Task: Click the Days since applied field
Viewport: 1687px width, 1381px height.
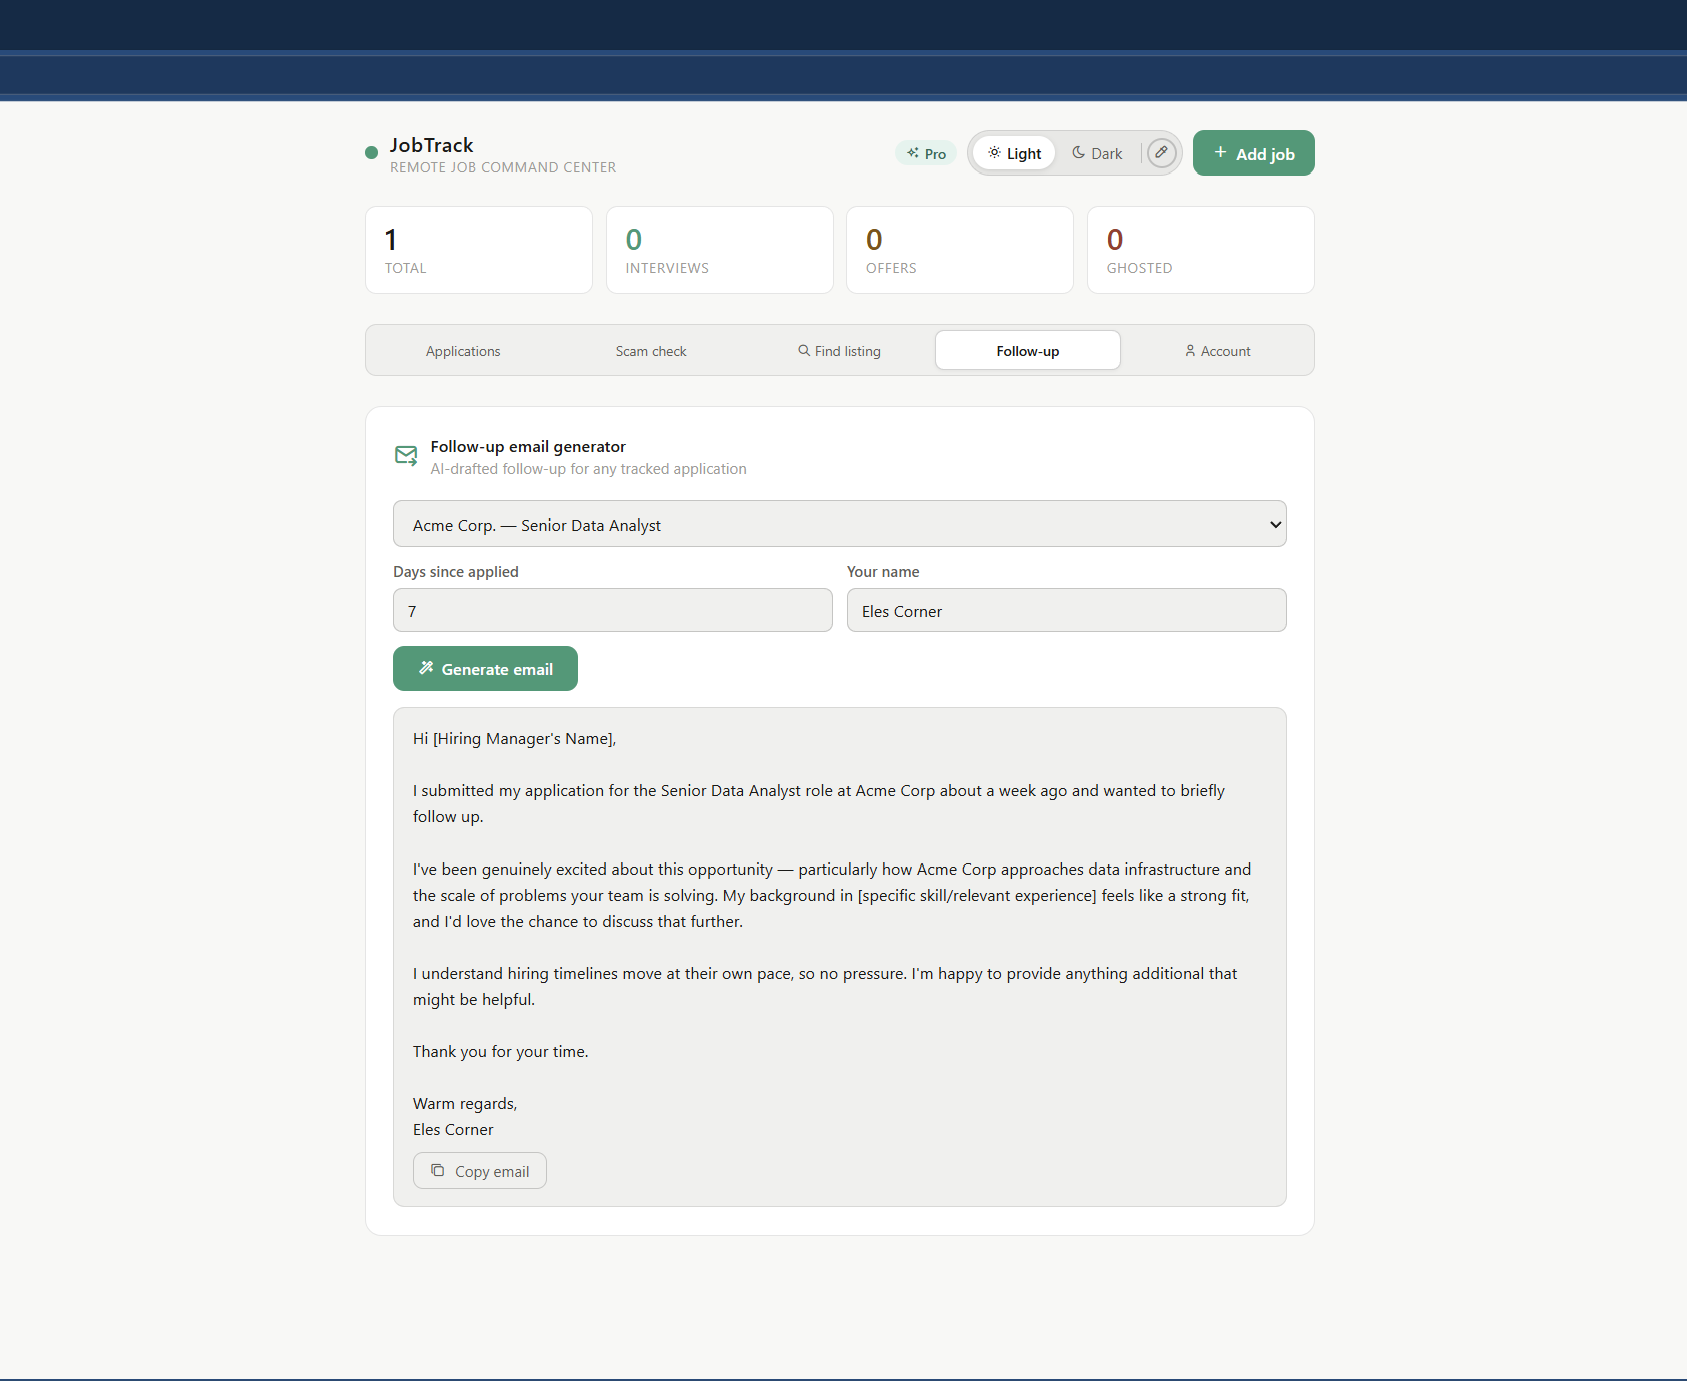Action: [612, 610]
